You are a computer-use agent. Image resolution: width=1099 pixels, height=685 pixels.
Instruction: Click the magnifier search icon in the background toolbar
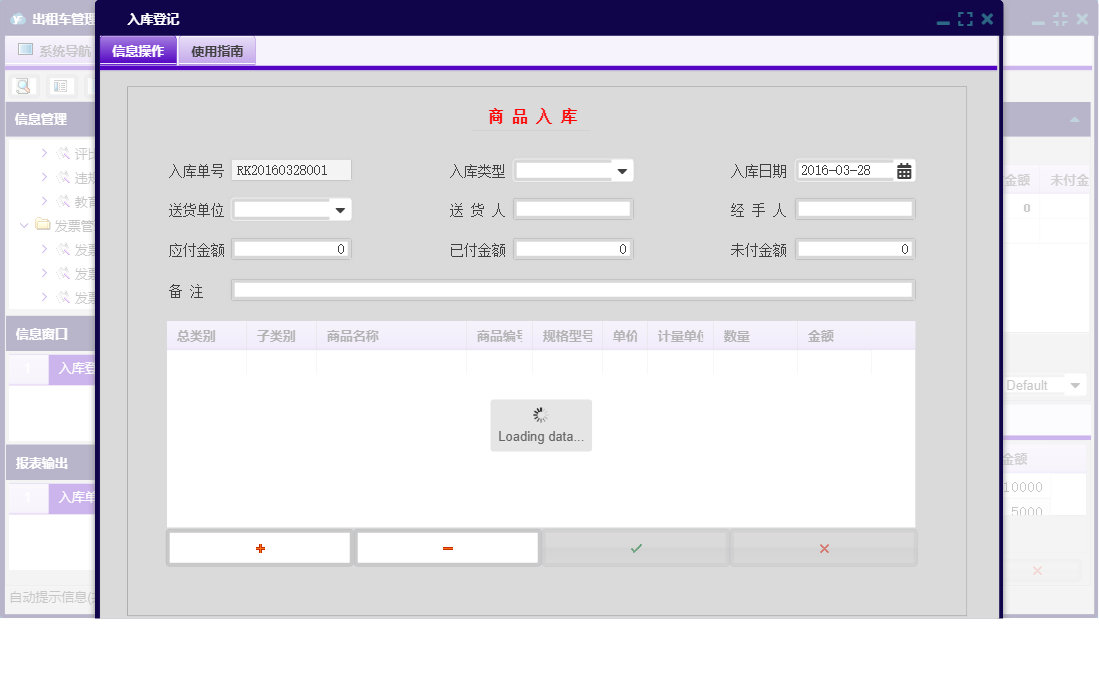[23, 86]
